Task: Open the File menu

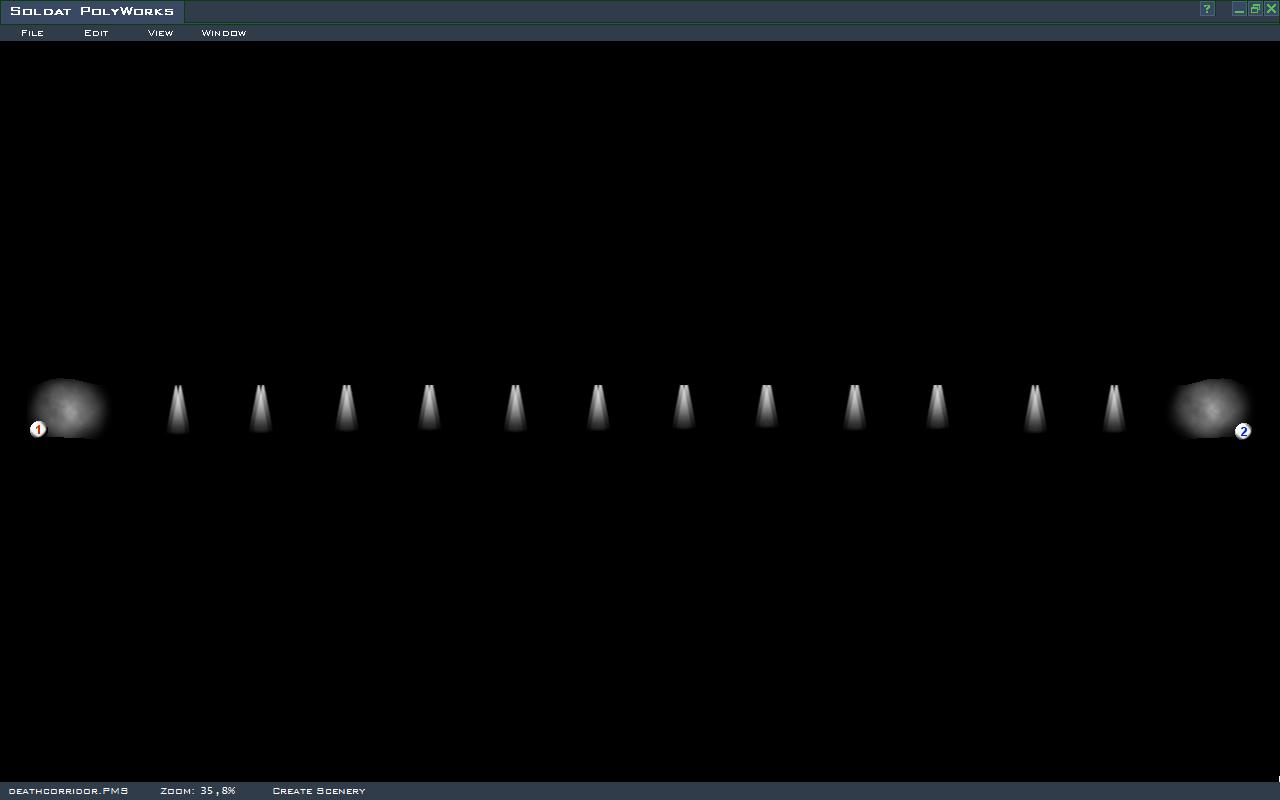Action: [32, 33]
